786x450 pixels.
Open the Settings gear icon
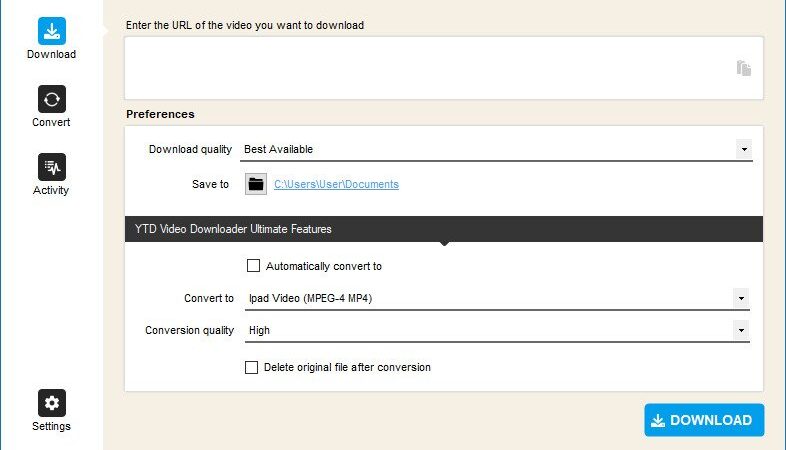coord(52,403)
